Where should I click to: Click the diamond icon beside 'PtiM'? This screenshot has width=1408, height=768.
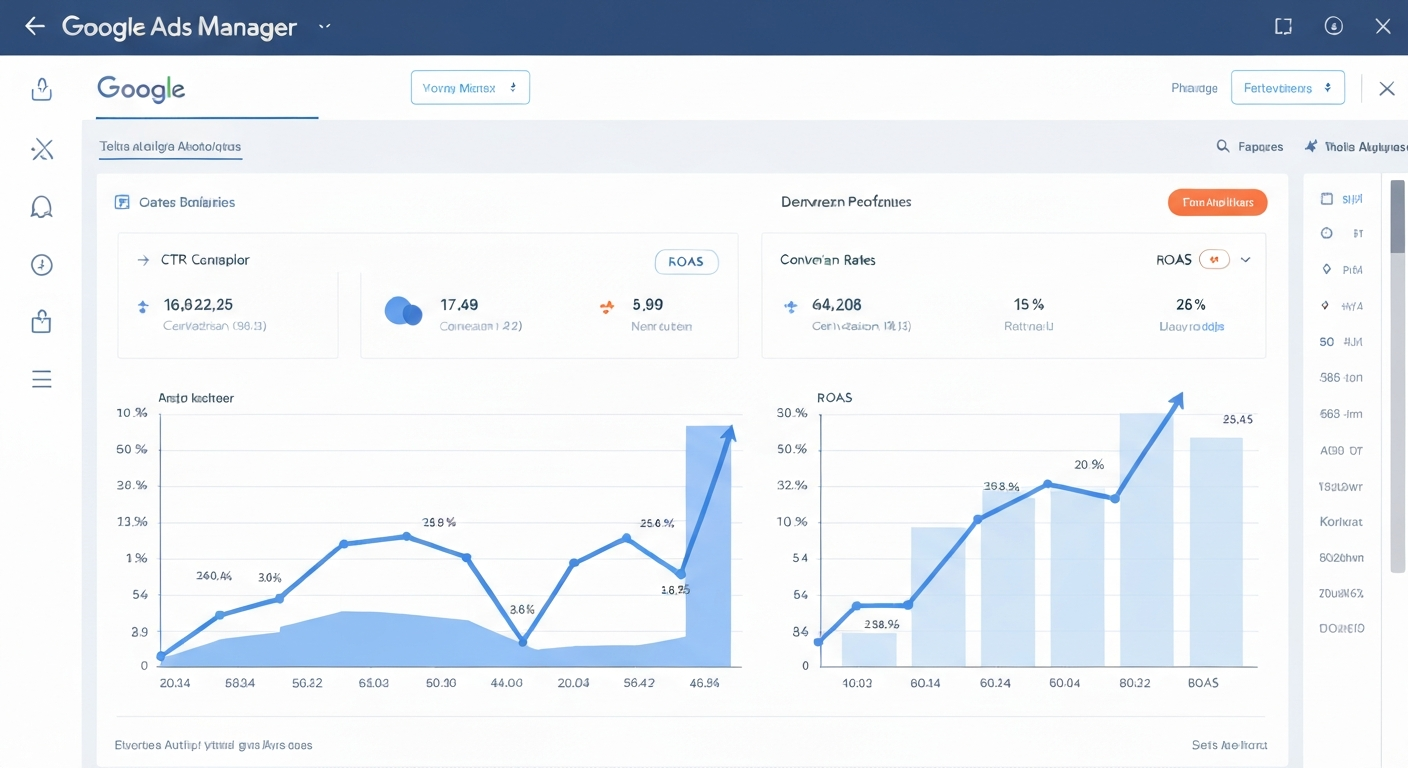point(1327,269)
